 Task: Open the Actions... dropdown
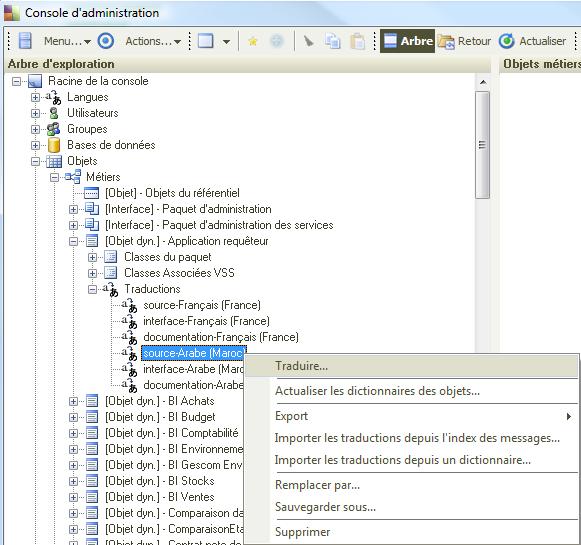coord(153,41)
